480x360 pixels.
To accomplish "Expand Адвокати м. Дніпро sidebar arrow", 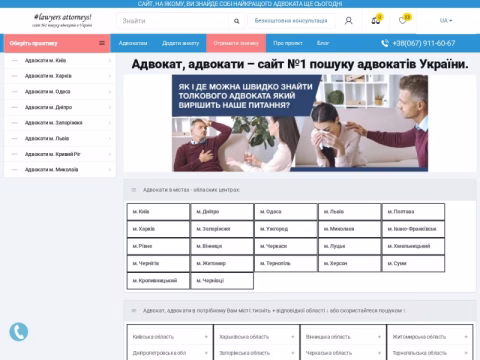I will 110,107.
